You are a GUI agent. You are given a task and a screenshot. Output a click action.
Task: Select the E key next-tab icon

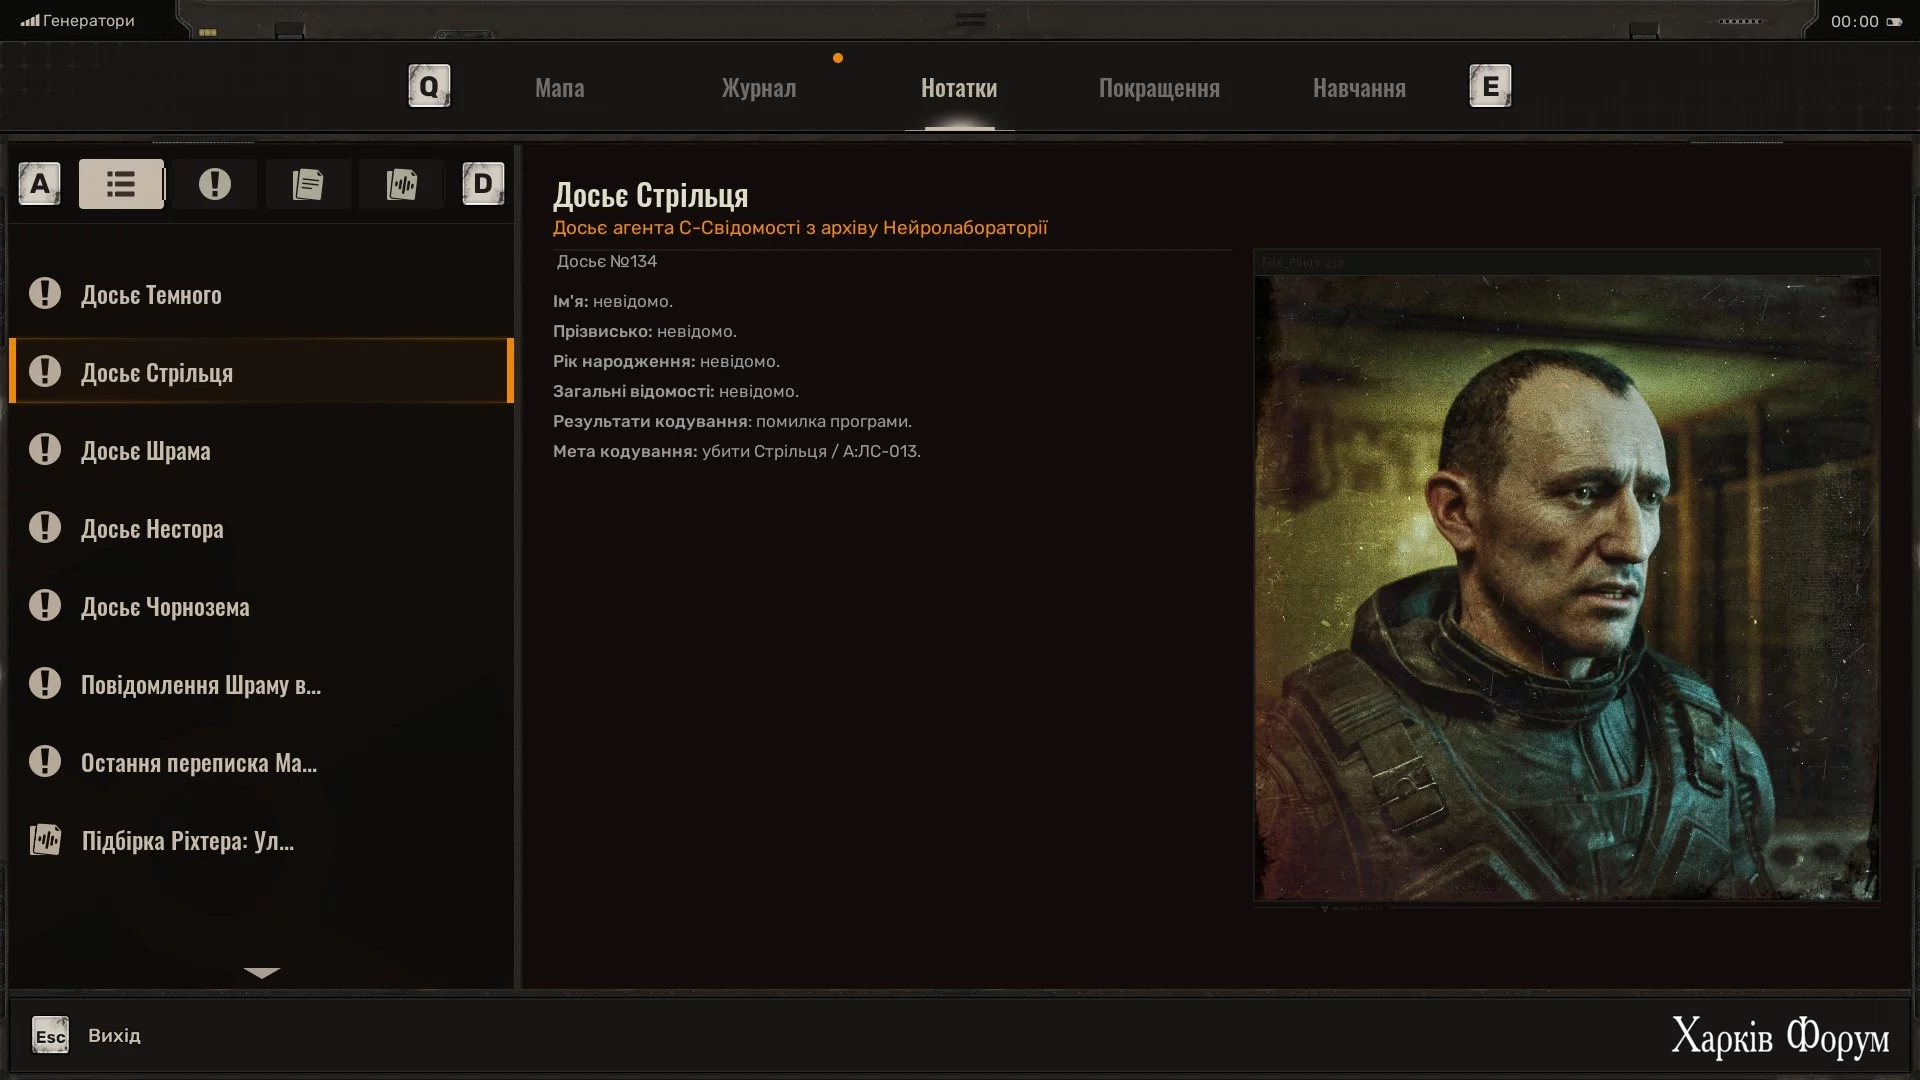click(x=1490, y=86)
